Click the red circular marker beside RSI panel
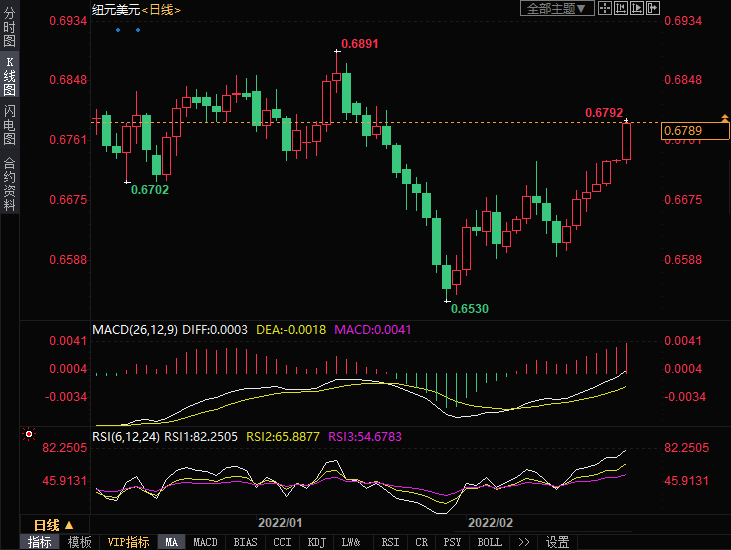This screenshot has width=731, height=550. click(x=29, y=435)
